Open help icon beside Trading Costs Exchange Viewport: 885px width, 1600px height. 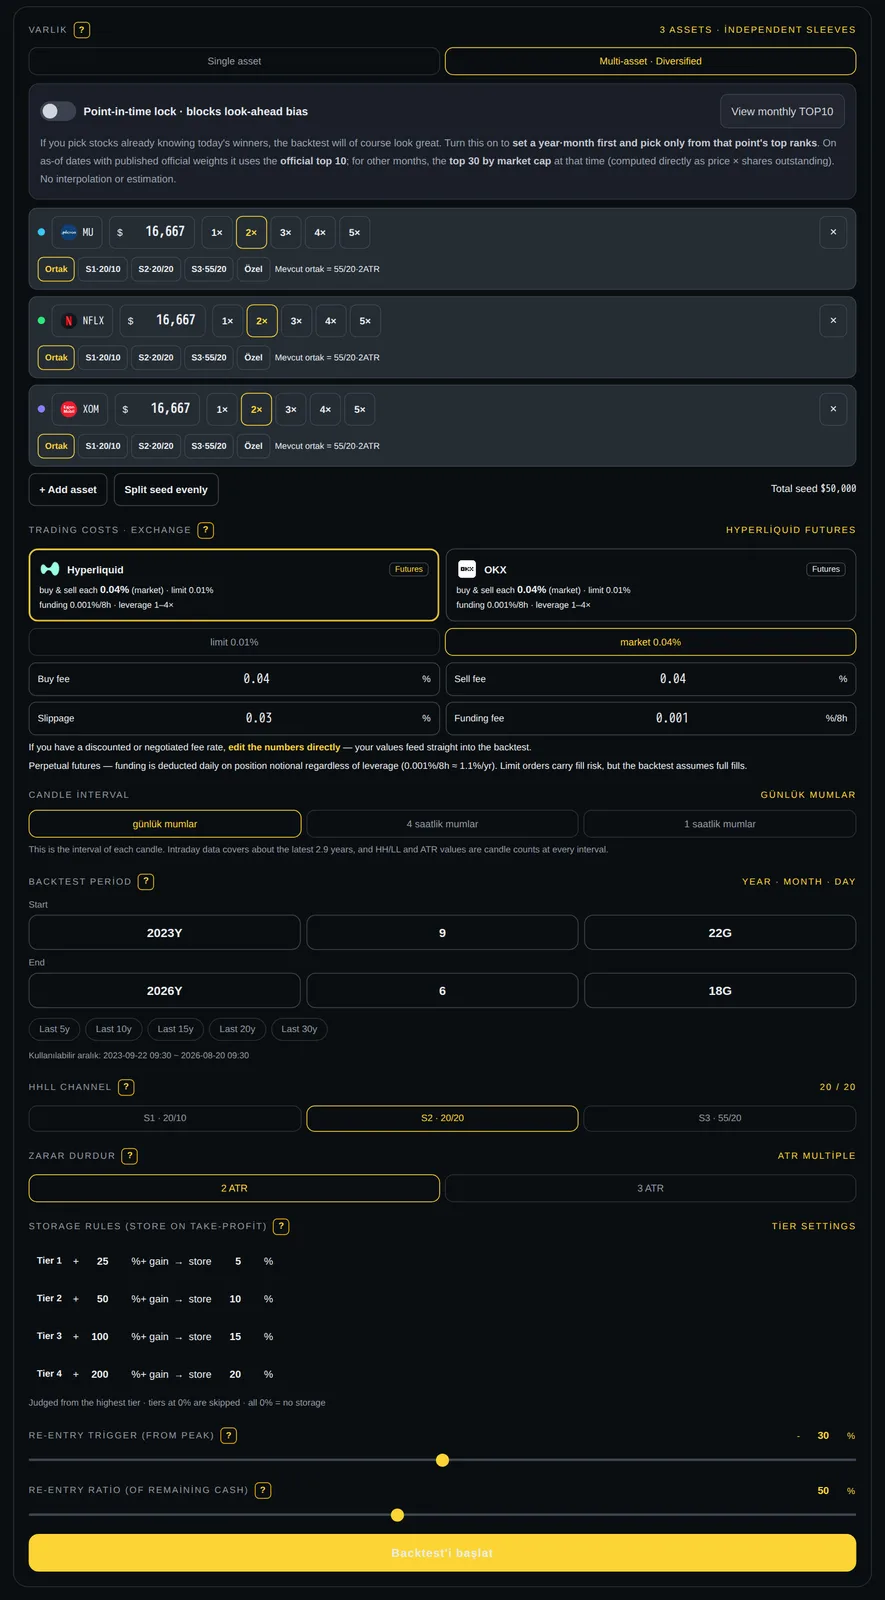[206, 530]
